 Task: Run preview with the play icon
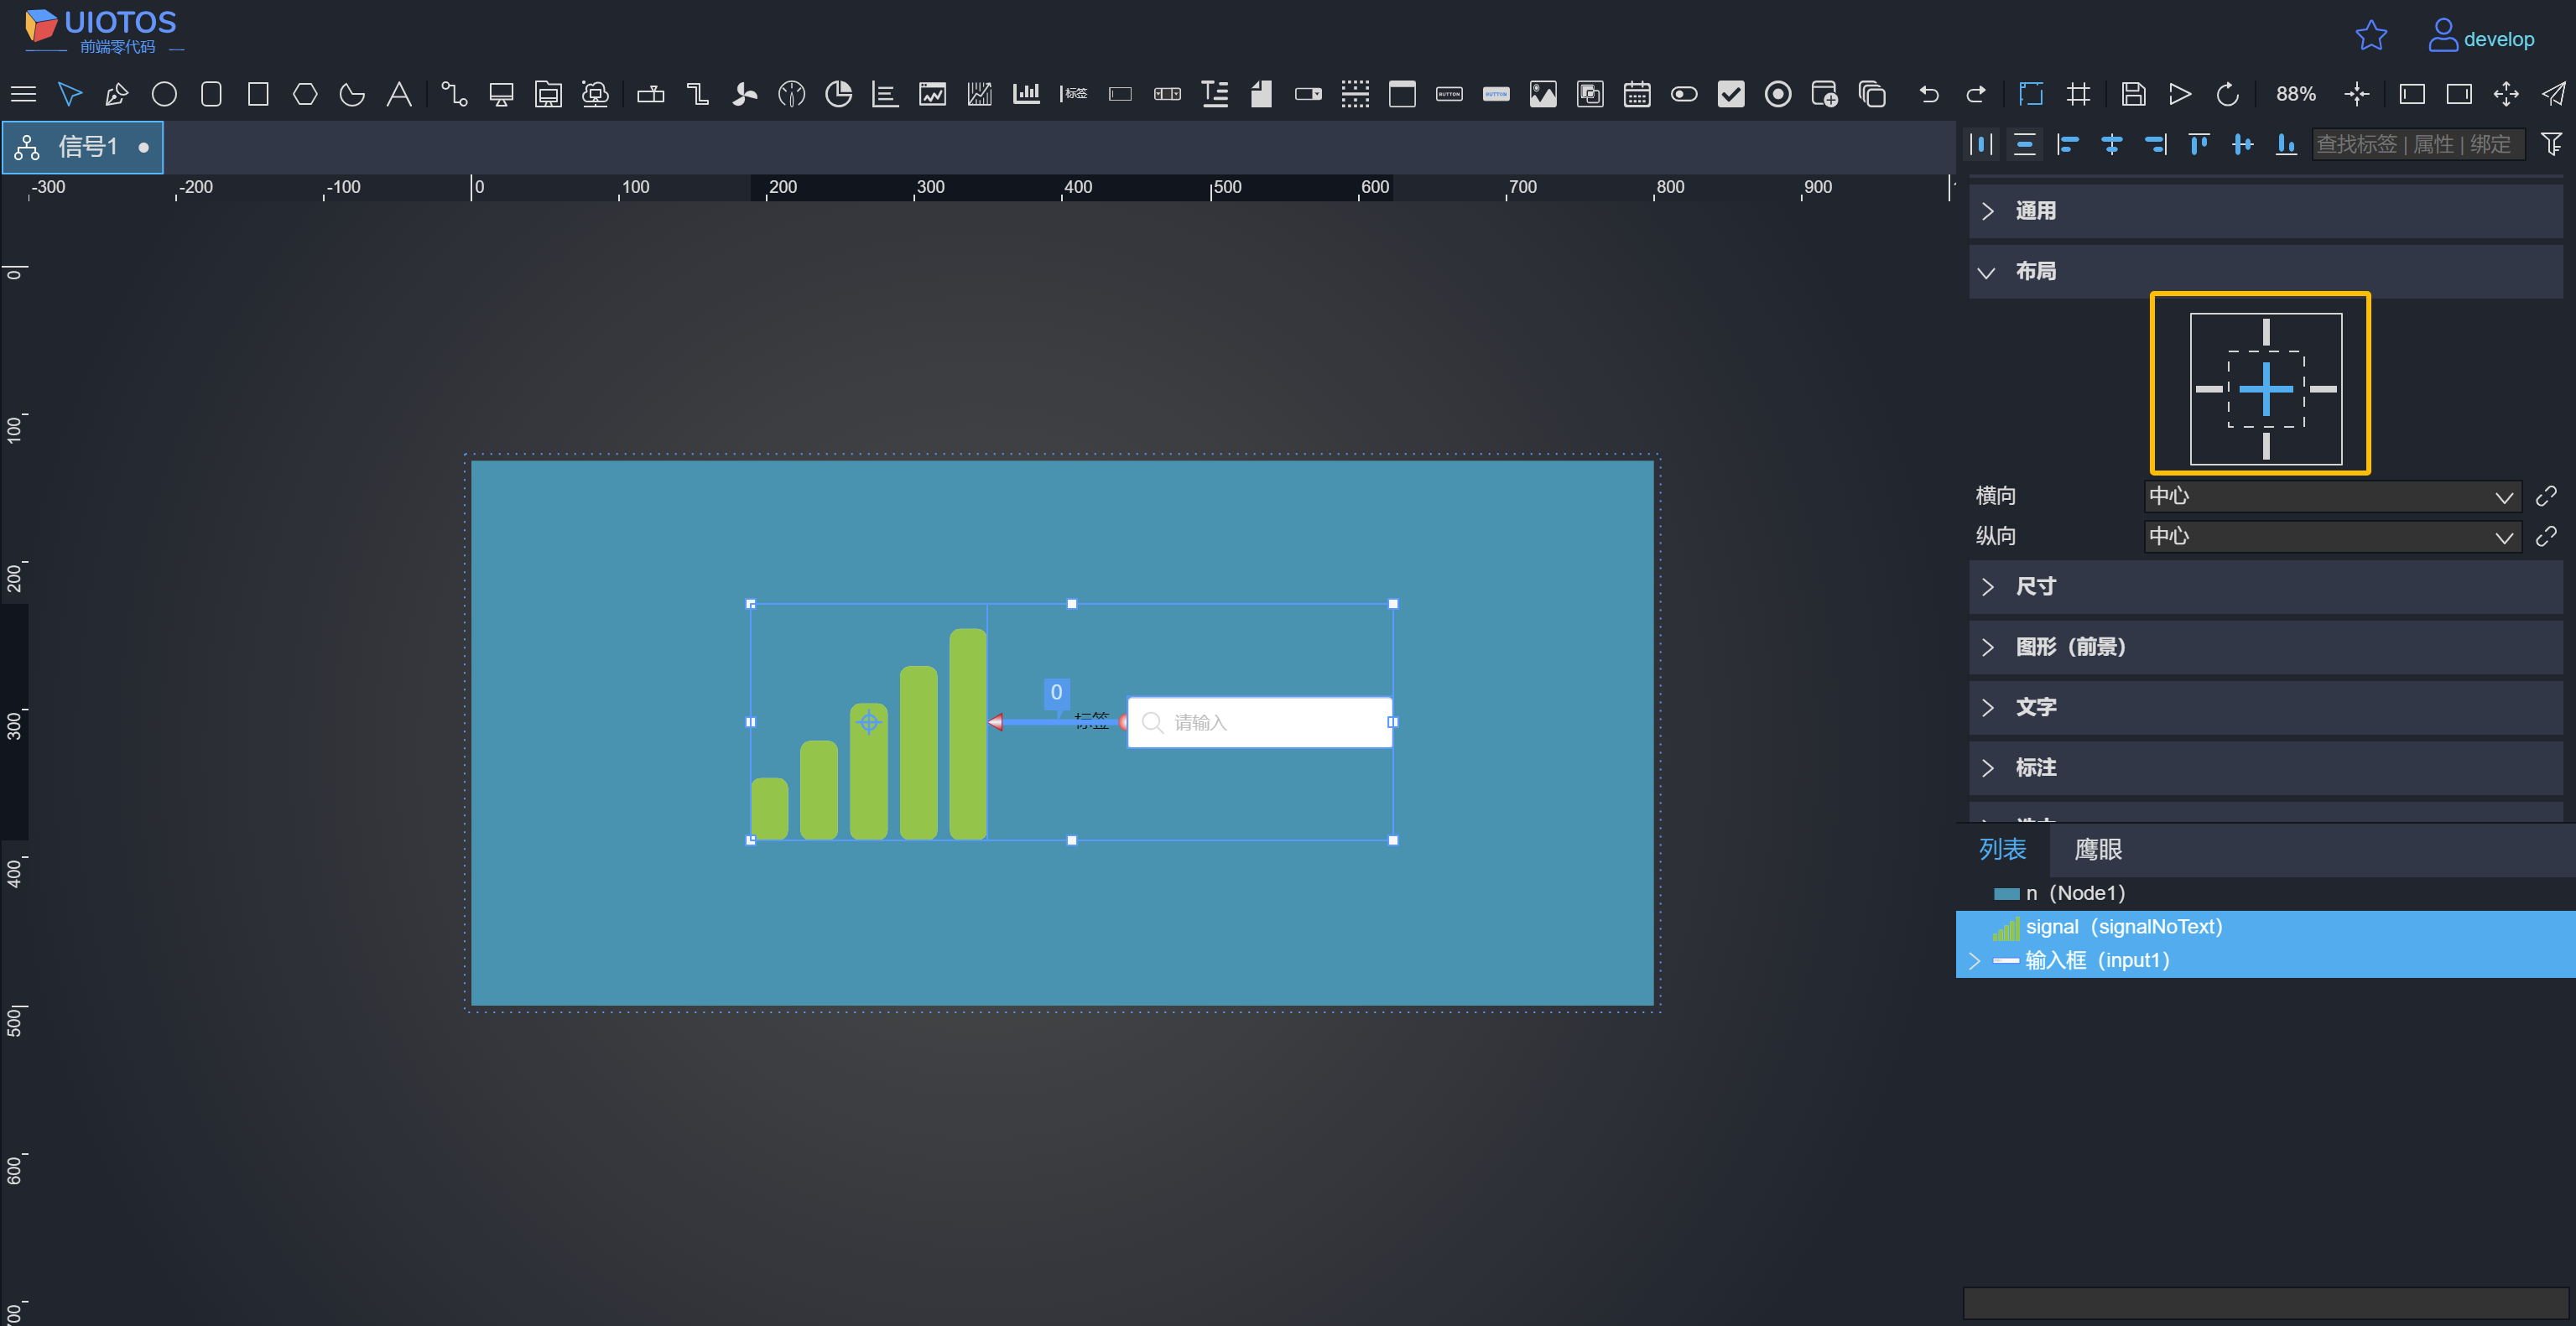pyautogui.click(x=2180, y=94)
